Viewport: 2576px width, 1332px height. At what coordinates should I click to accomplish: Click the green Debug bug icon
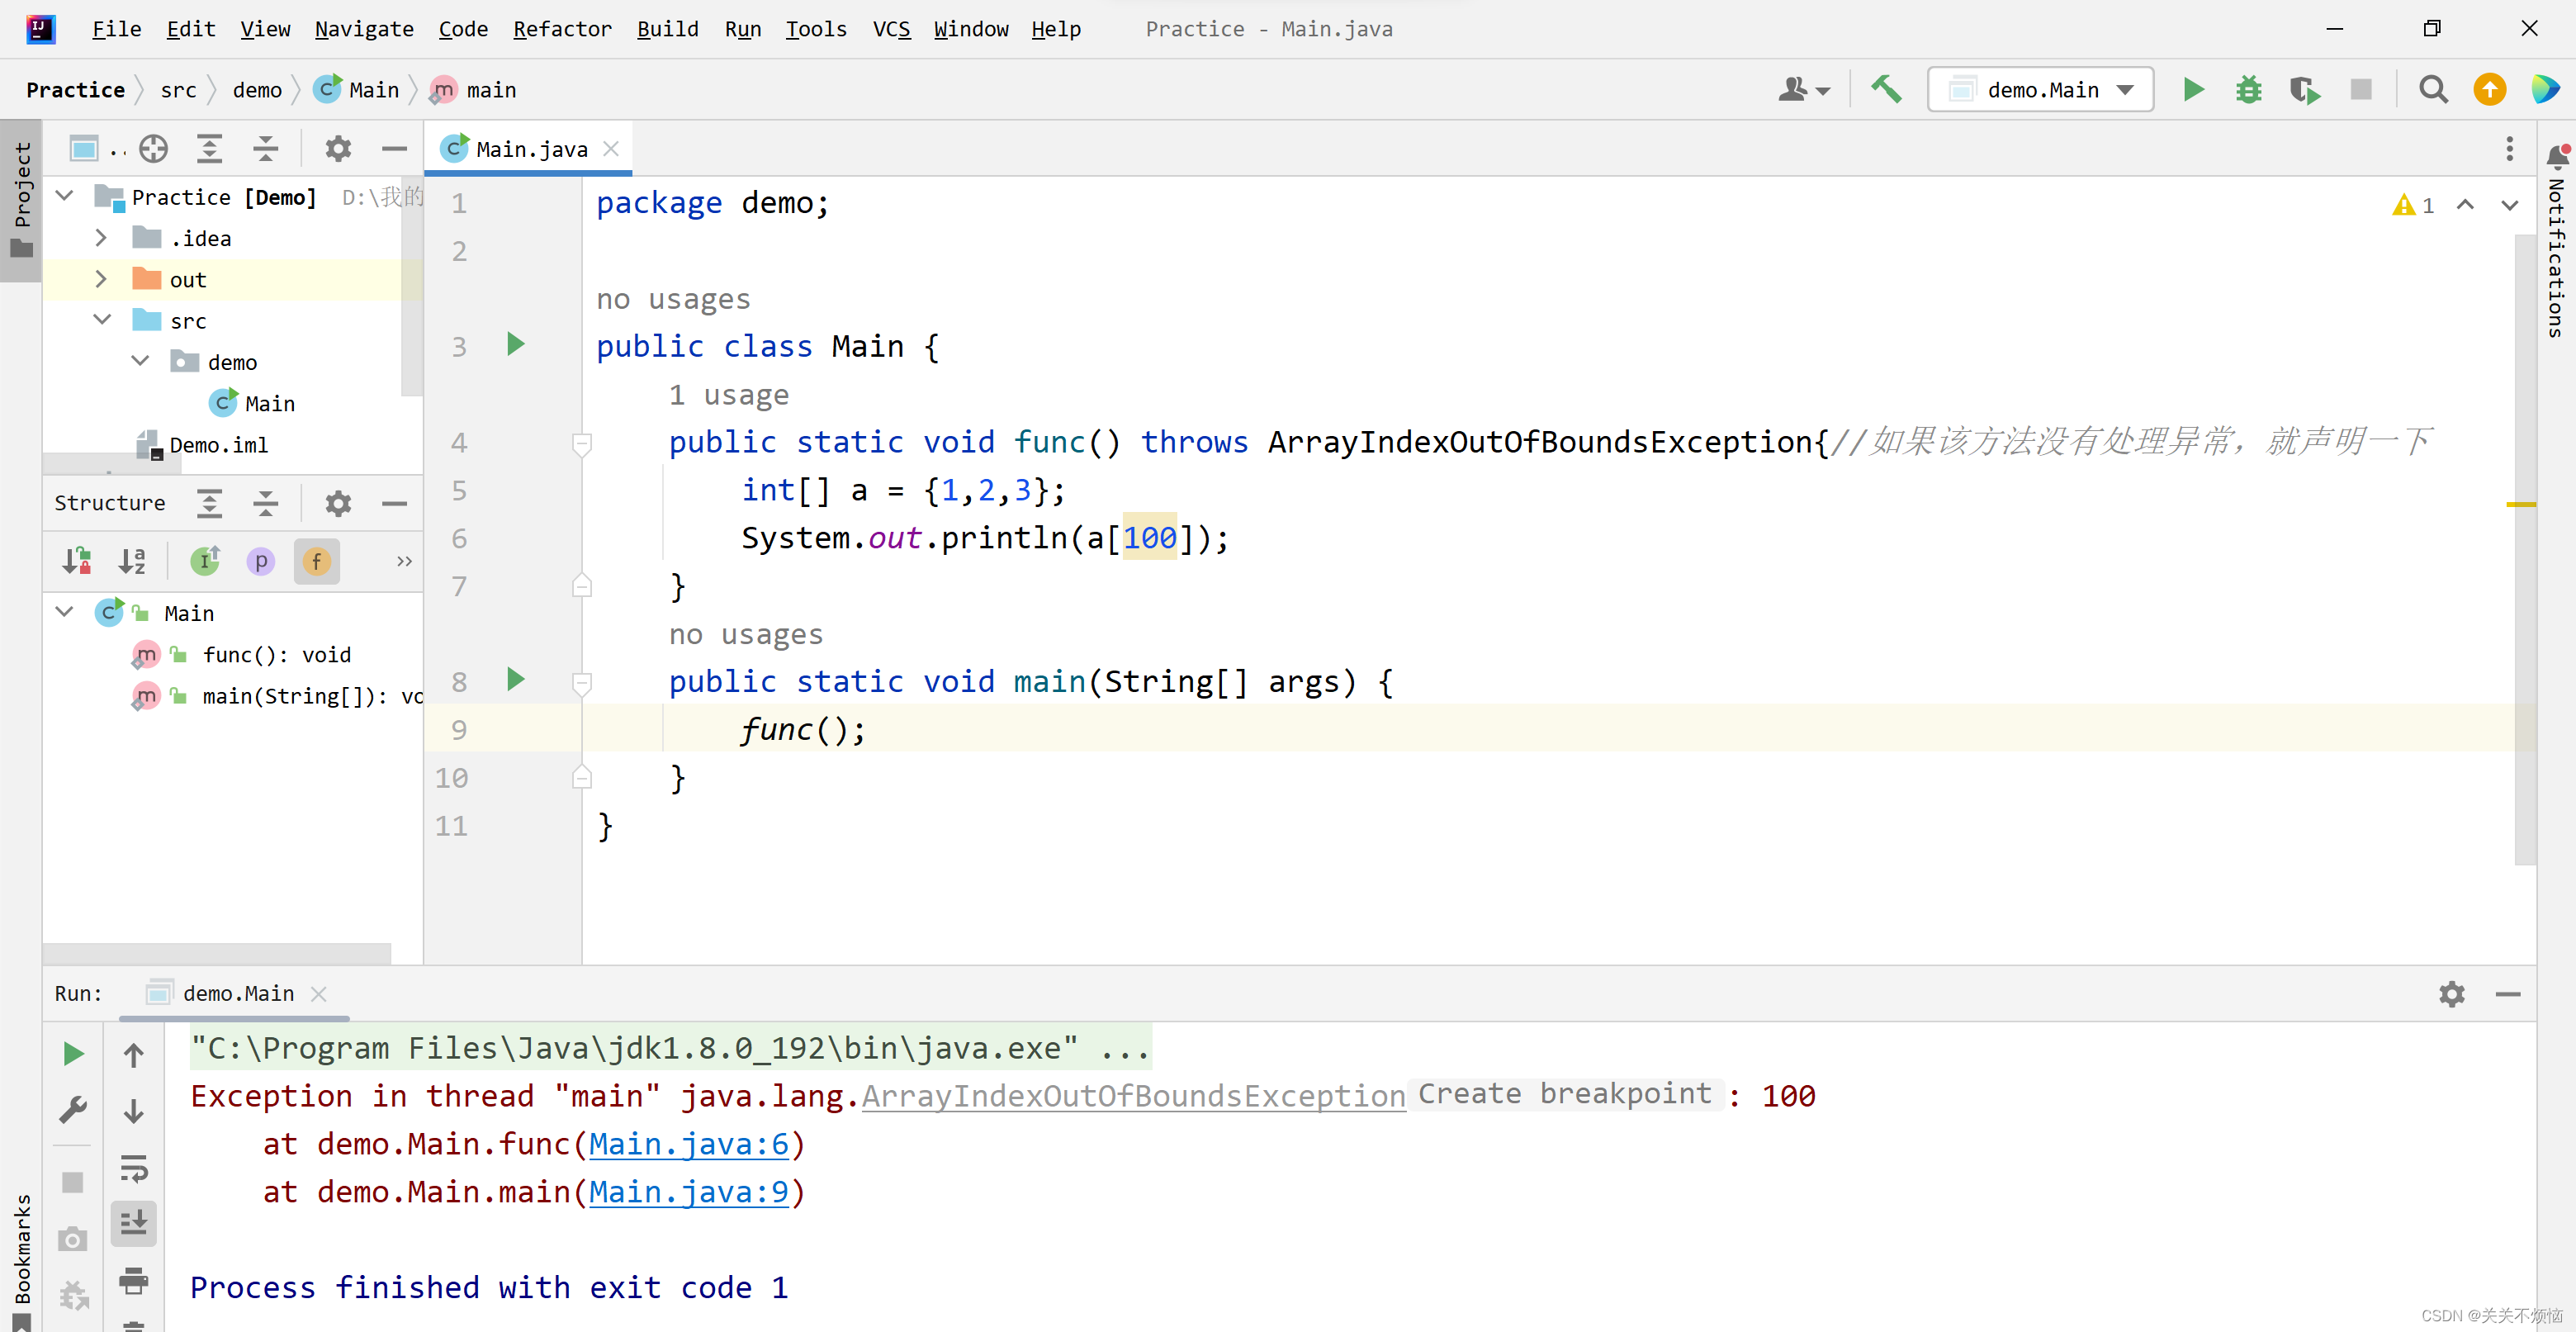click(x=2249, y=90)
